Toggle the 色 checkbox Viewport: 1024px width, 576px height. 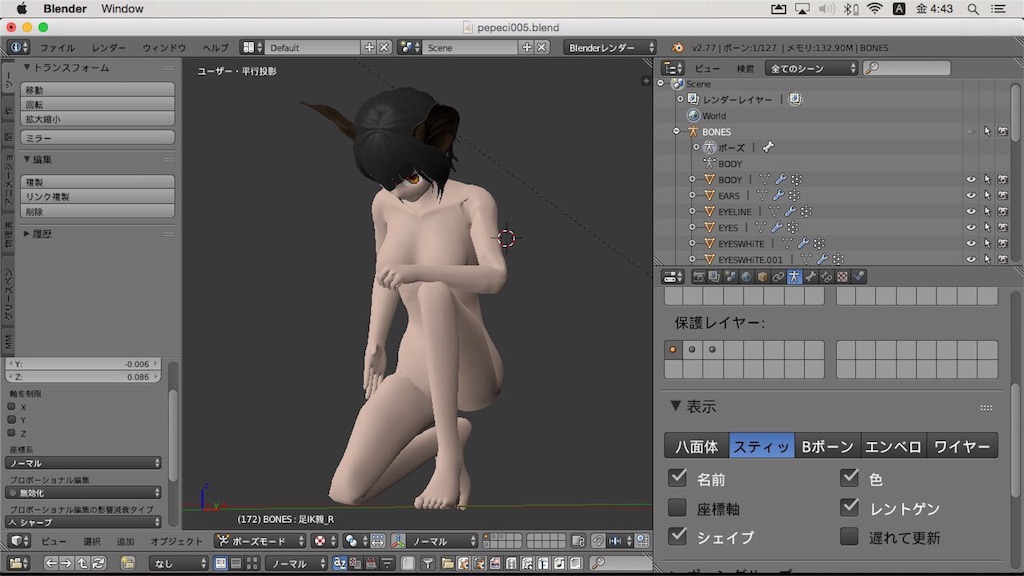pos(850,477)
